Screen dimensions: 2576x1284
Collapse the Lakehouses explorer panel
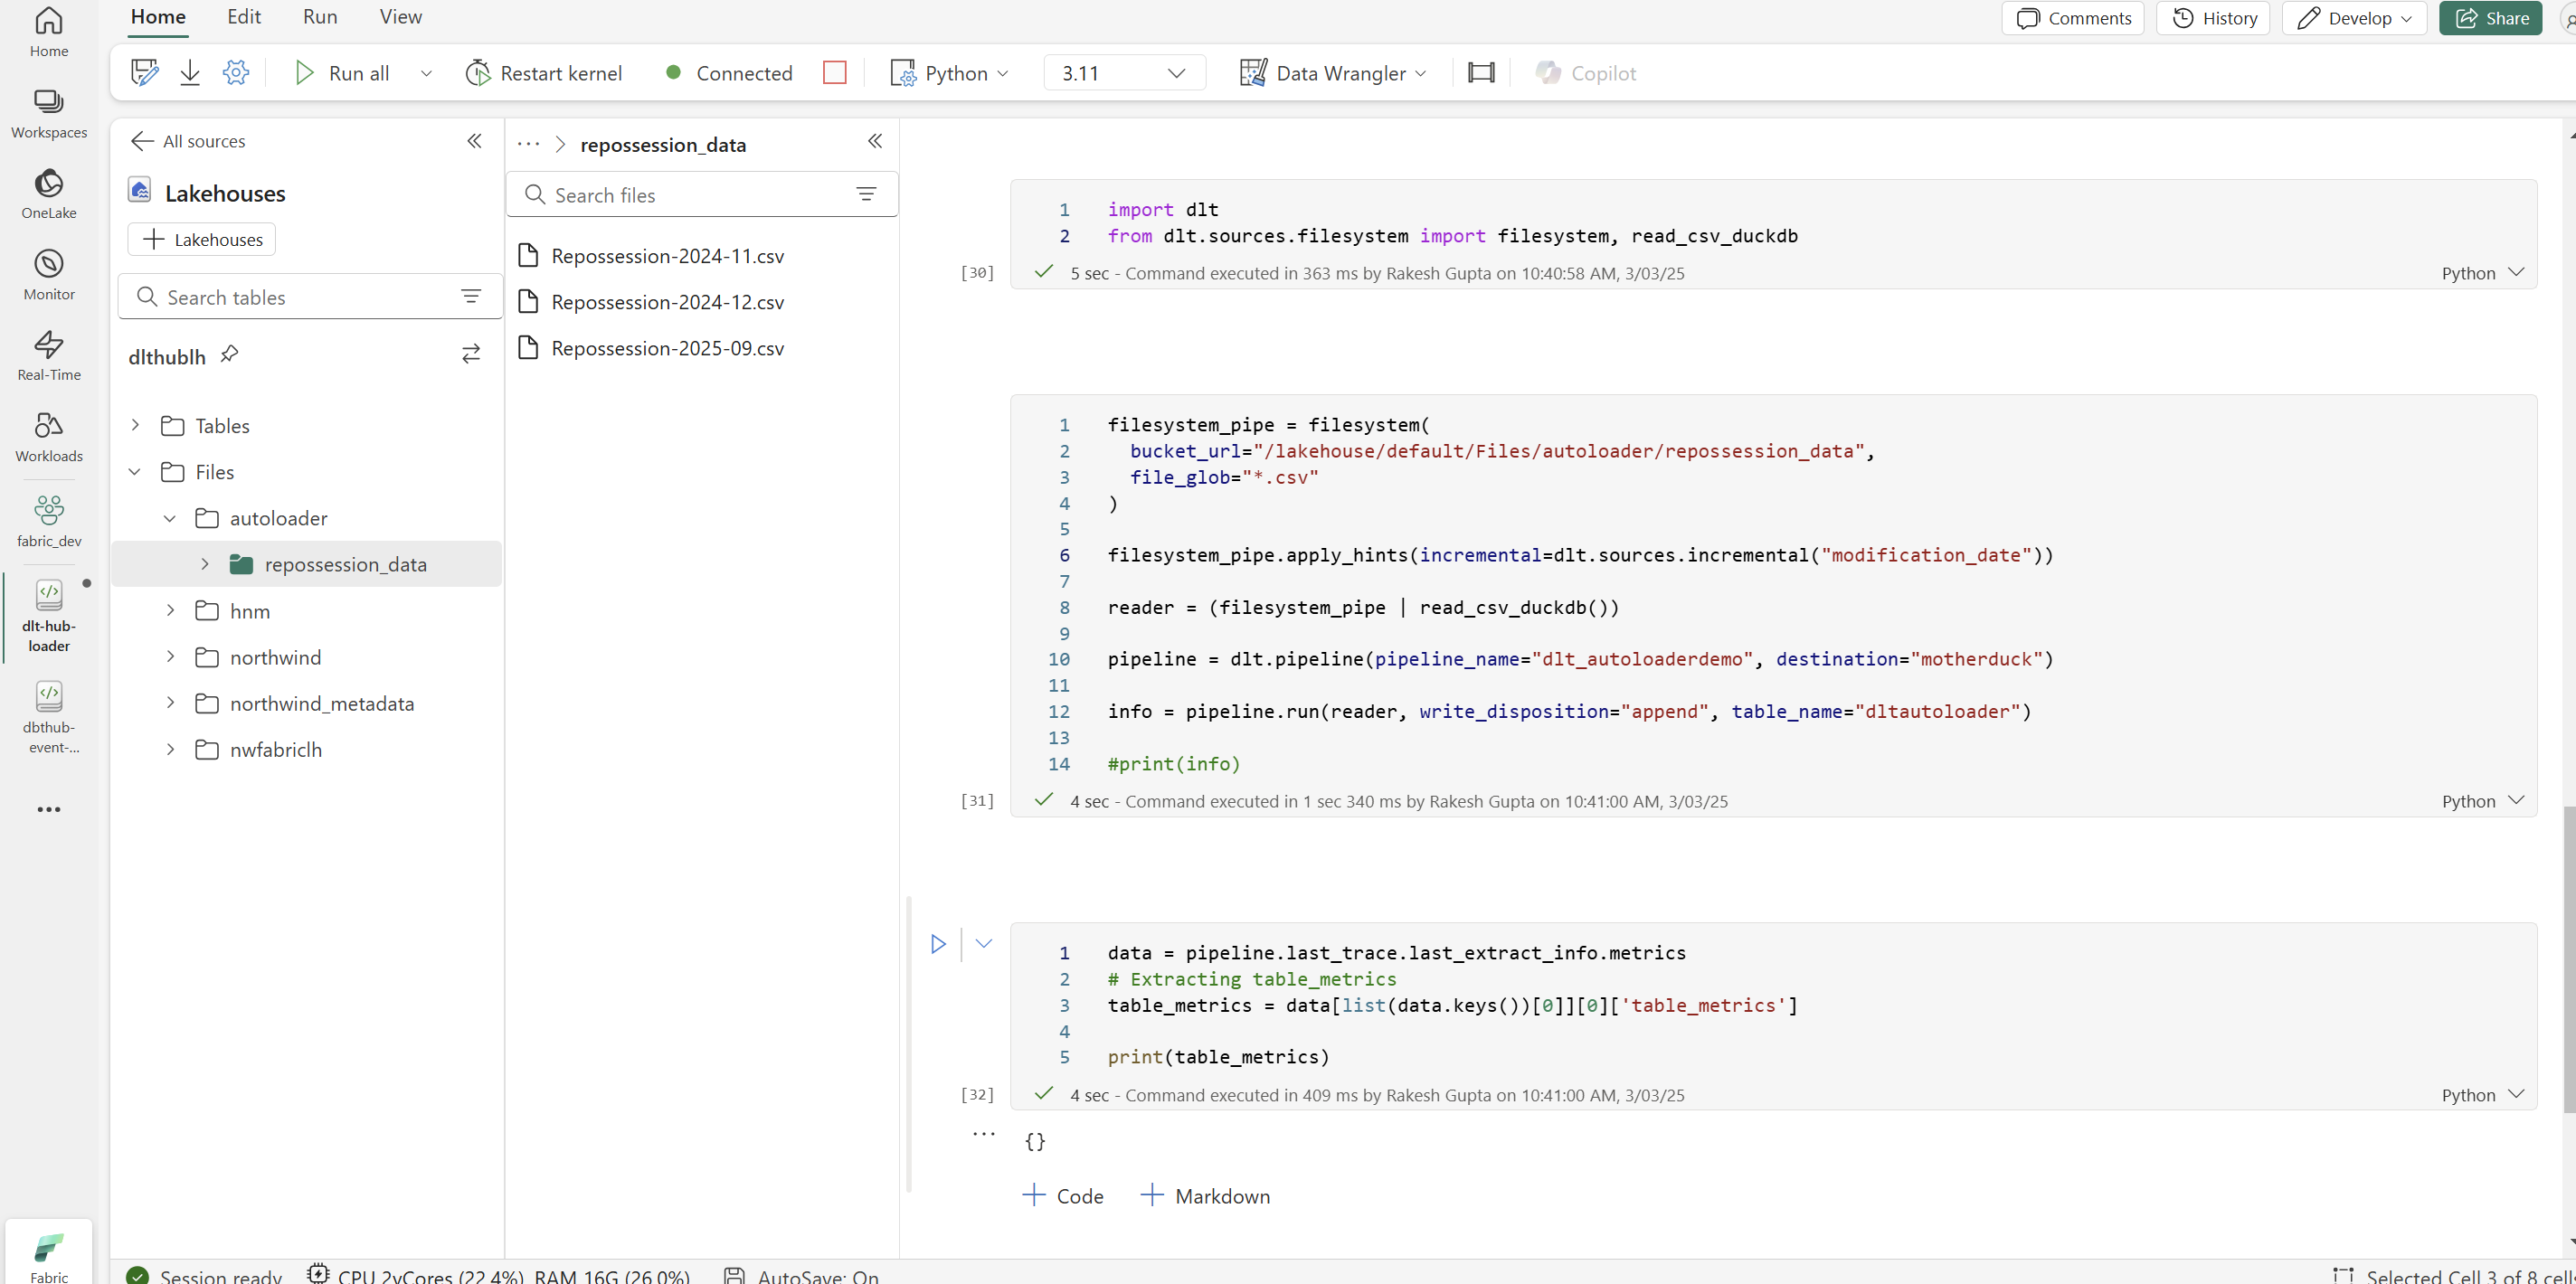pyautogui.click(x=474, y=141)
